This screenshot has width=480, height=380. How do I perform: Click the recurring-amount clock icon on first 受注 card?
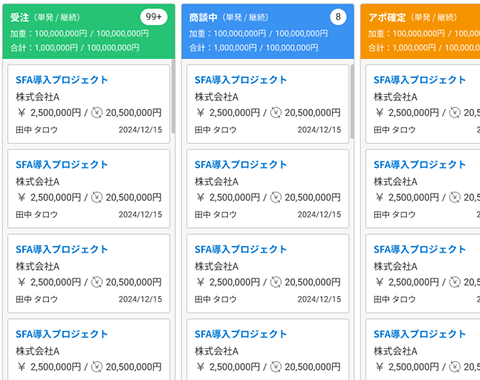pyautogui.click(x=97, y=113)
